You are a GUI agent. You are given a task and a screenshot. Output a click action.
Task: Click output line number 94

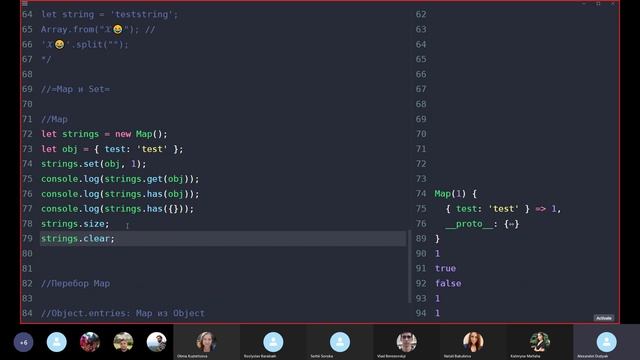tap(421, 313)
